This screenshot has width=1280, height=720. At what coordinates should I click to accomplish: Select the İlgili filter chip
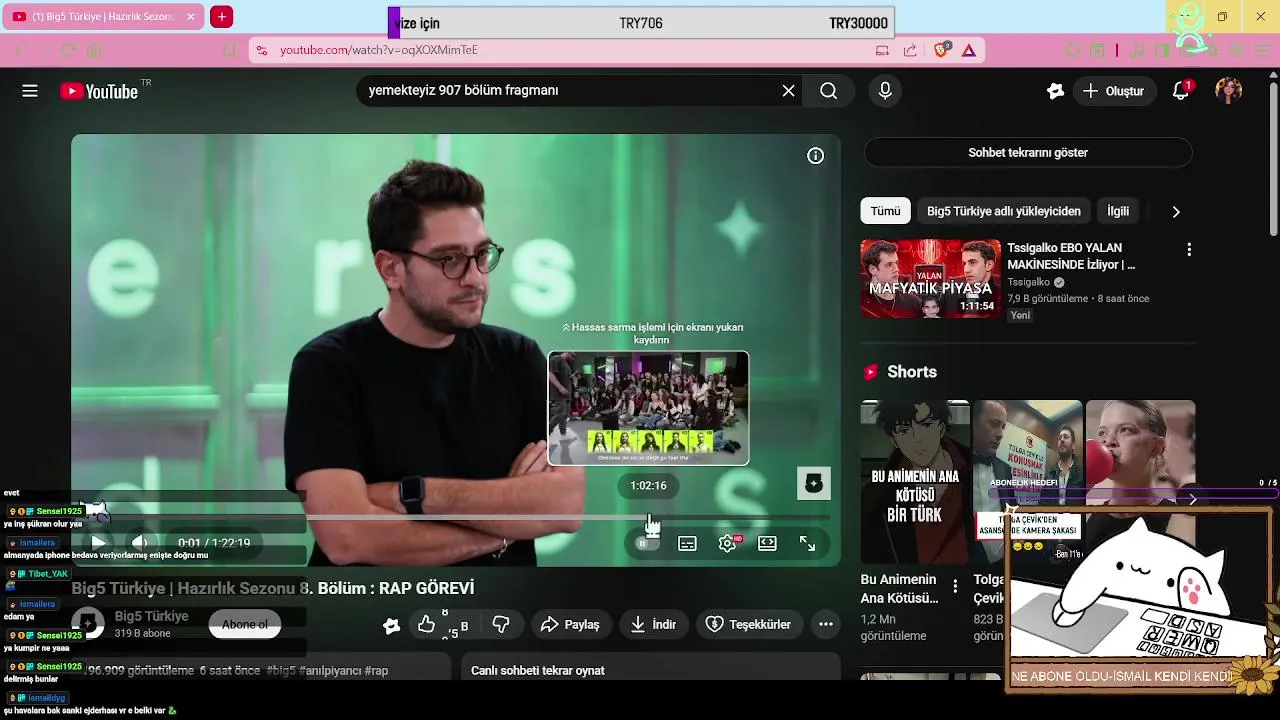point(1118,211)
